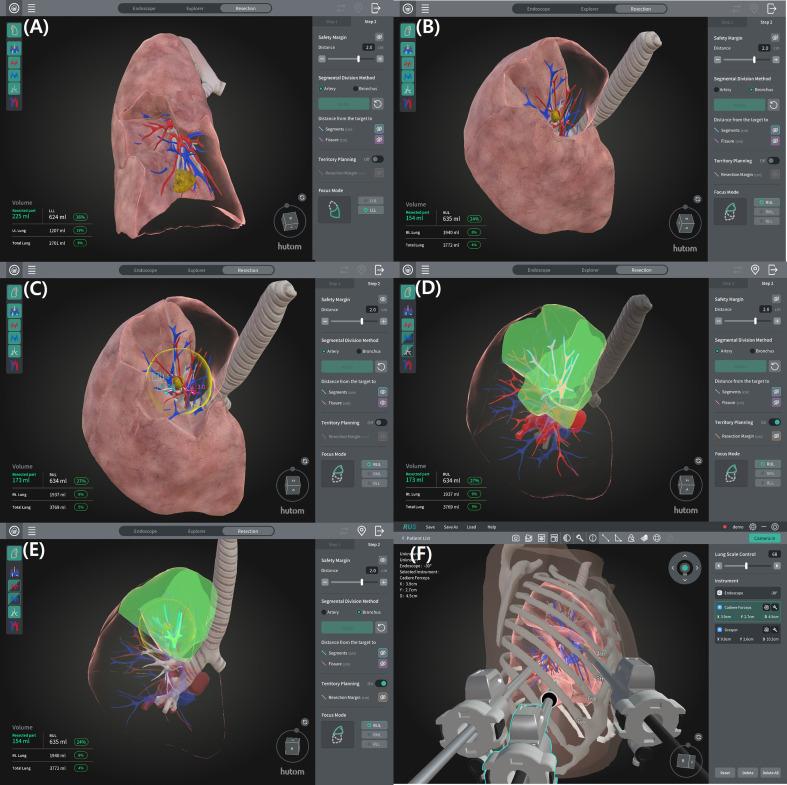
Task: Click the exit icon at top right of panel B
Action: click(x=772, y=9)
